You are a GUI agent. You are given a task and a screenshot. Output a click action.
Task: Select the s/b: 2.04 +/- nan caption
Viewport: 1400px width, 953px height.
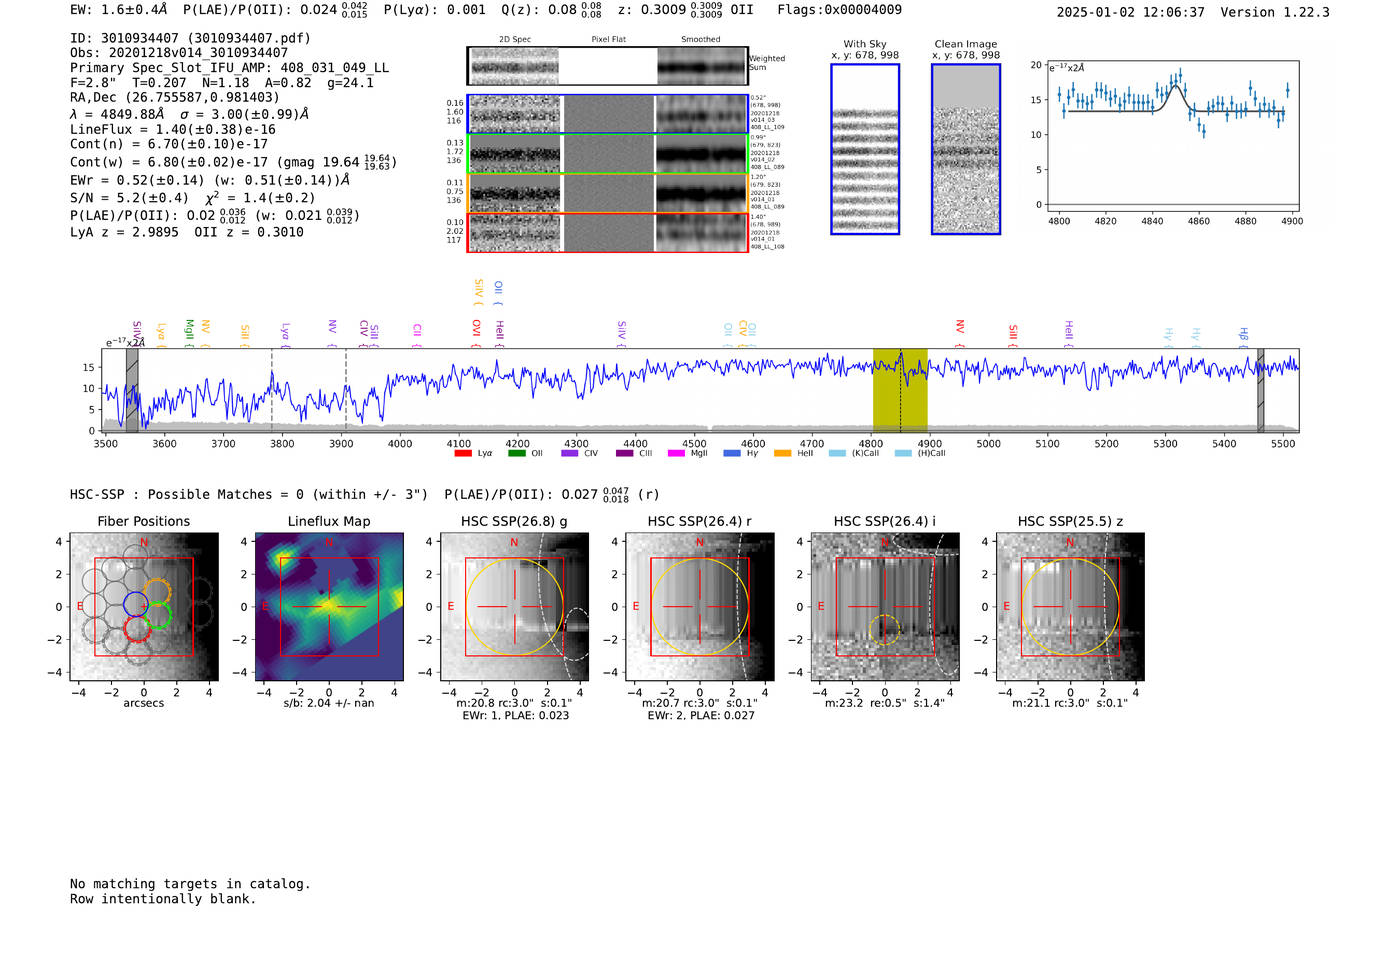329,703
